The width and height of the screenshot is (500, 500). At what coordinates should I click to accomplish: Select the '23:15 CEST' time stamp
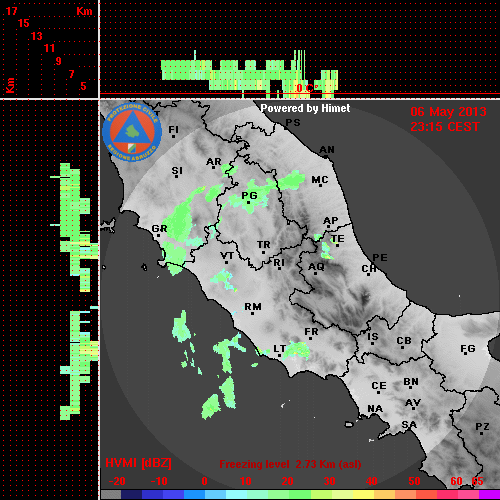point(445,127)
